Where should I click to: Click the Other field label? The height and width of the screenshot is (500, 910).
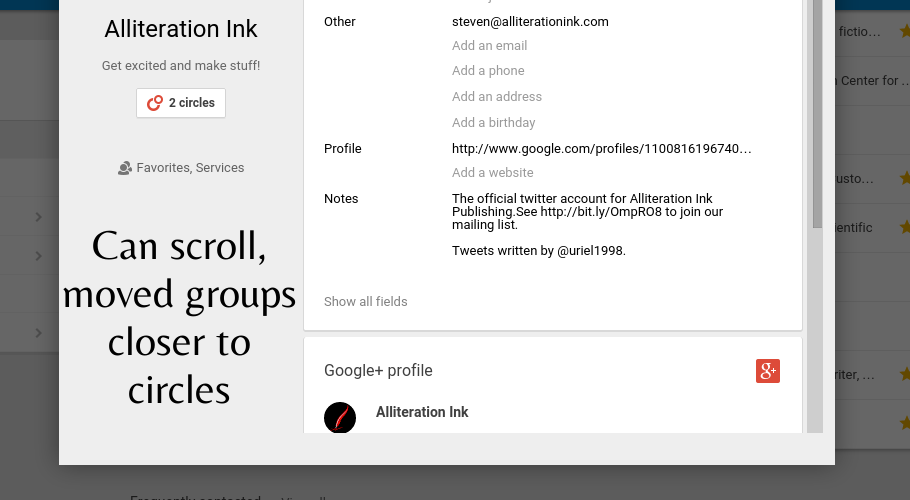click(x=340, y=22)
